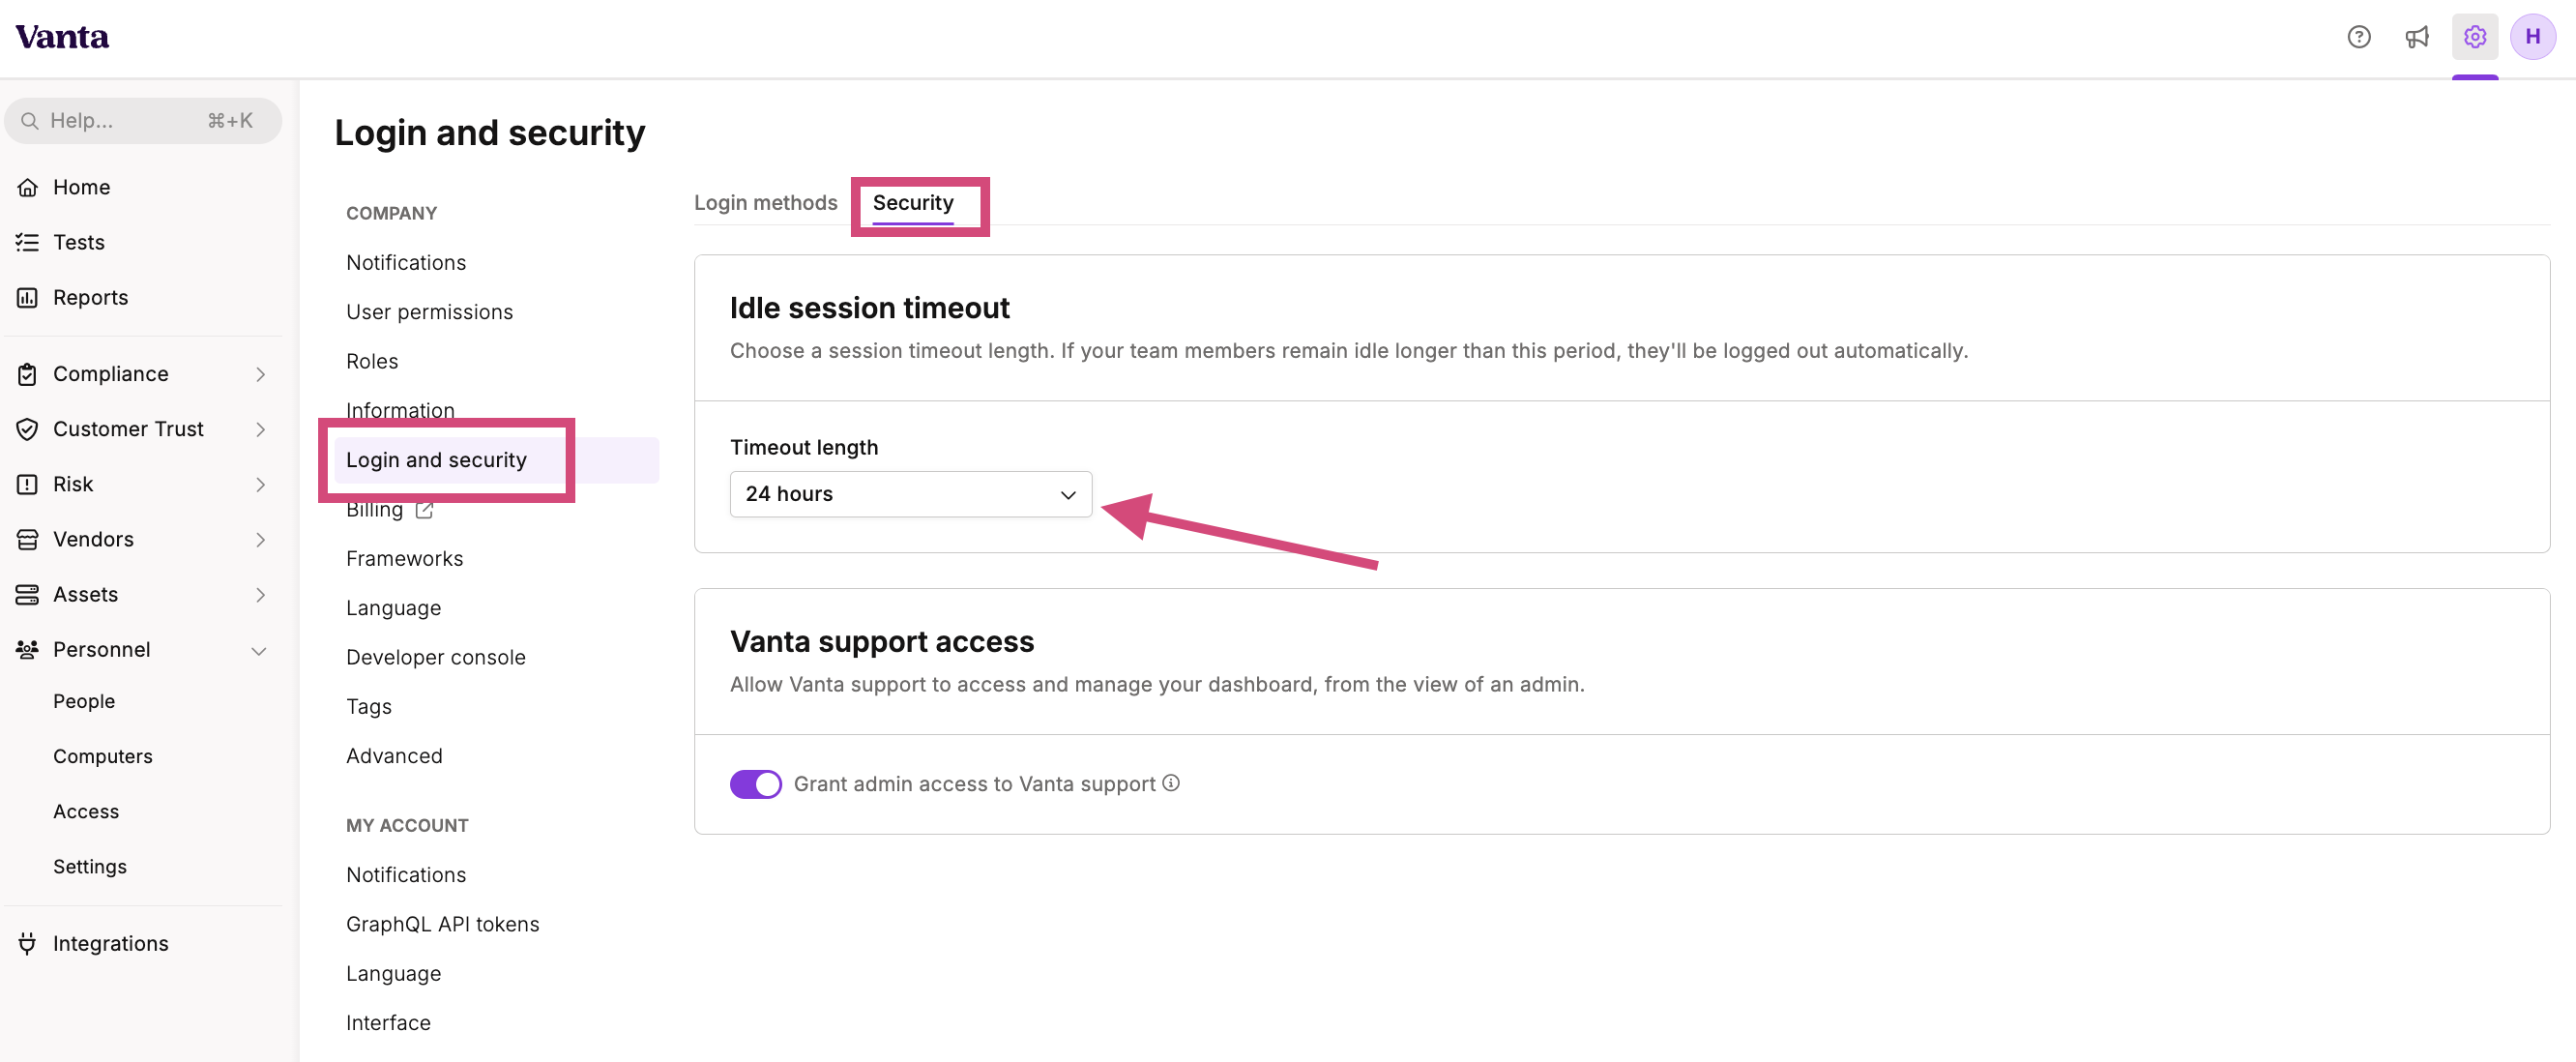Open the Timeout length dropdown

click(x=910, y=494)
